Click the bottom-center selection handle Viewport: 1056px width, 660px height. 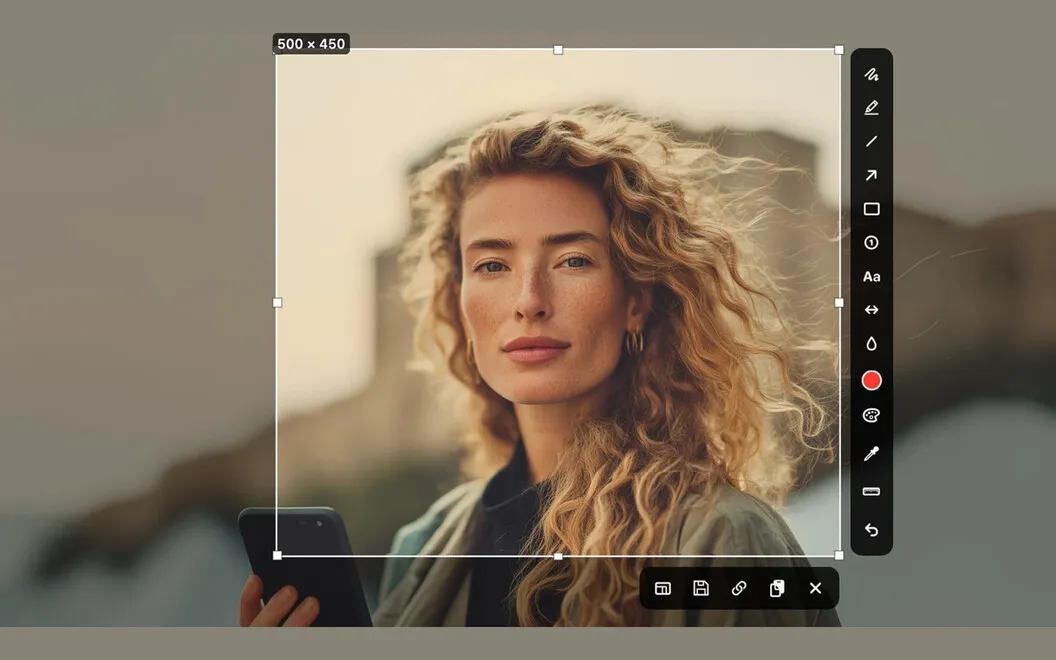558,556
